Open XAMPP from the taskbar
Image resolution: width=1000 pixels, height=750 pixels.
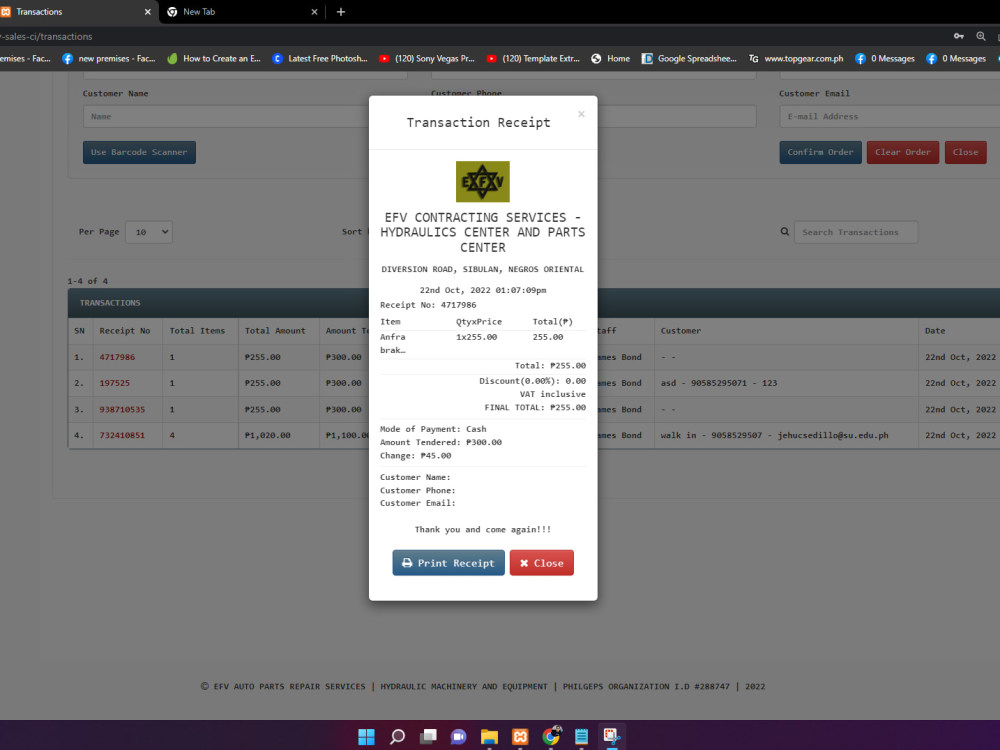pyautogui.click(x=520, y=737)
